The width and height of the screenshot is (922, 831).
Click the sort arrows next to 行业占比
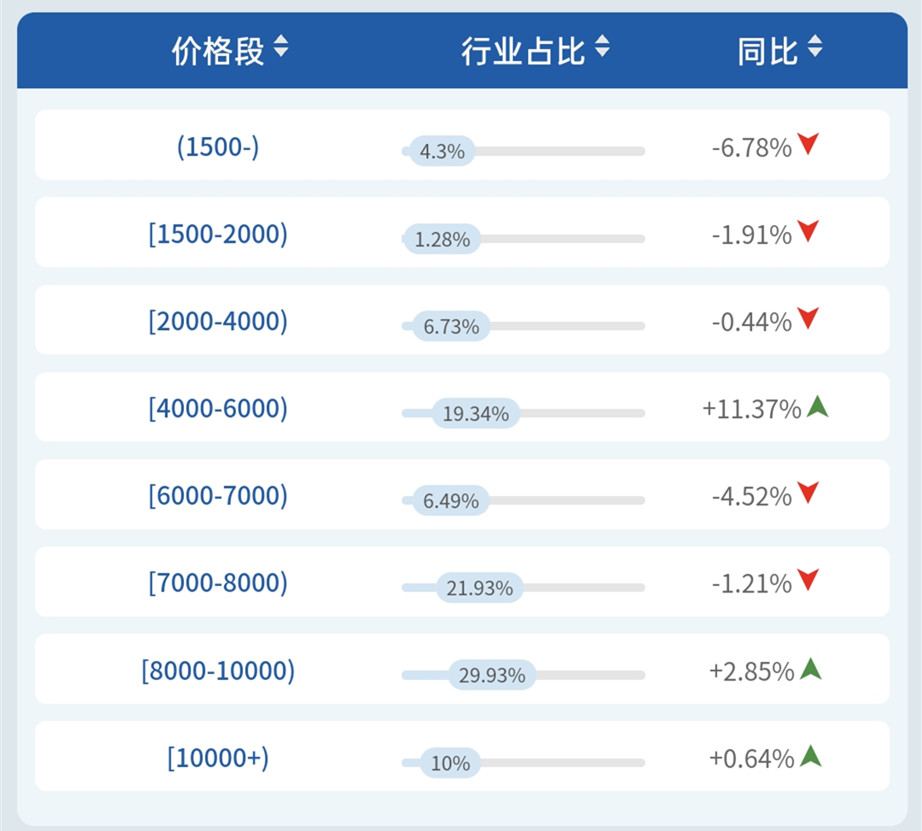click(x=602, y=47)
